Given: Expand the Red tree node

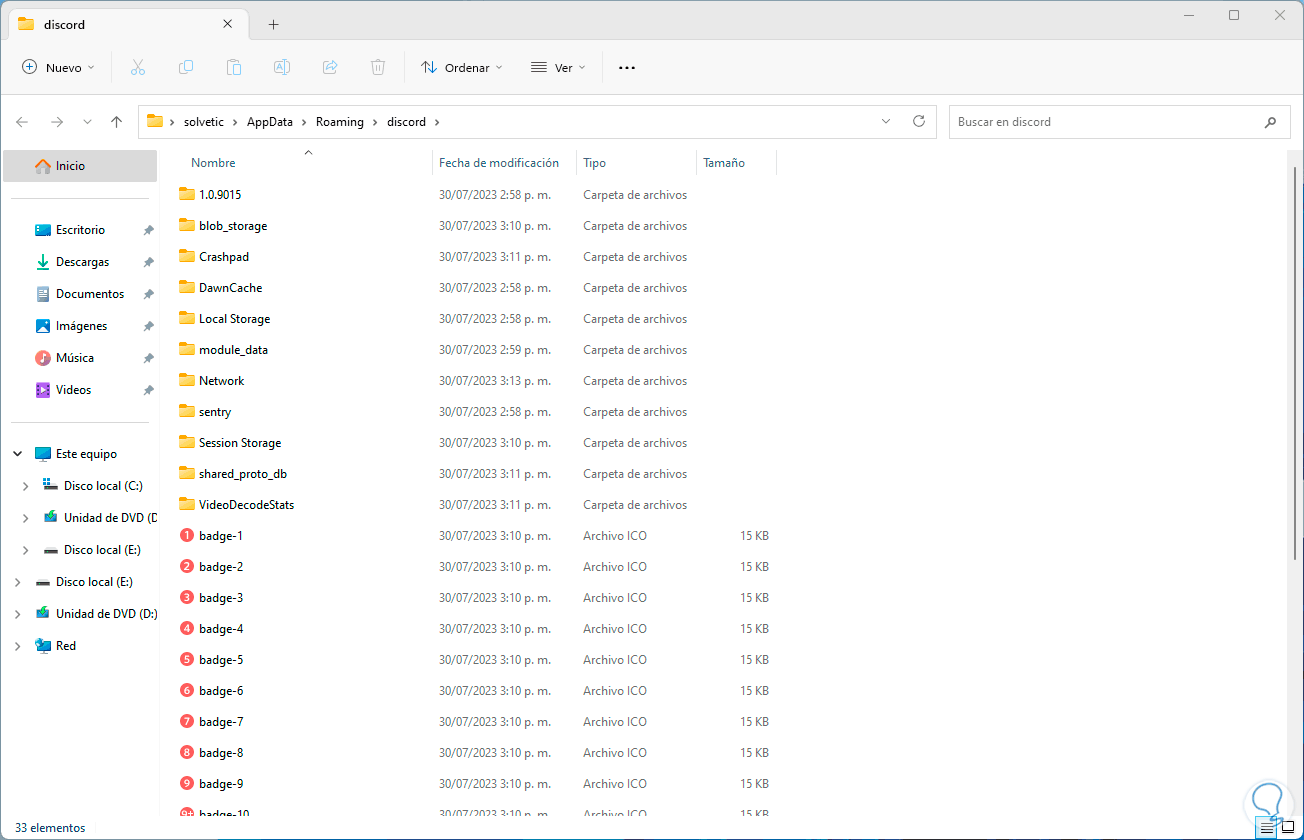Looking at the screenshot, I should pyautogui.click(x=18, y=646).
